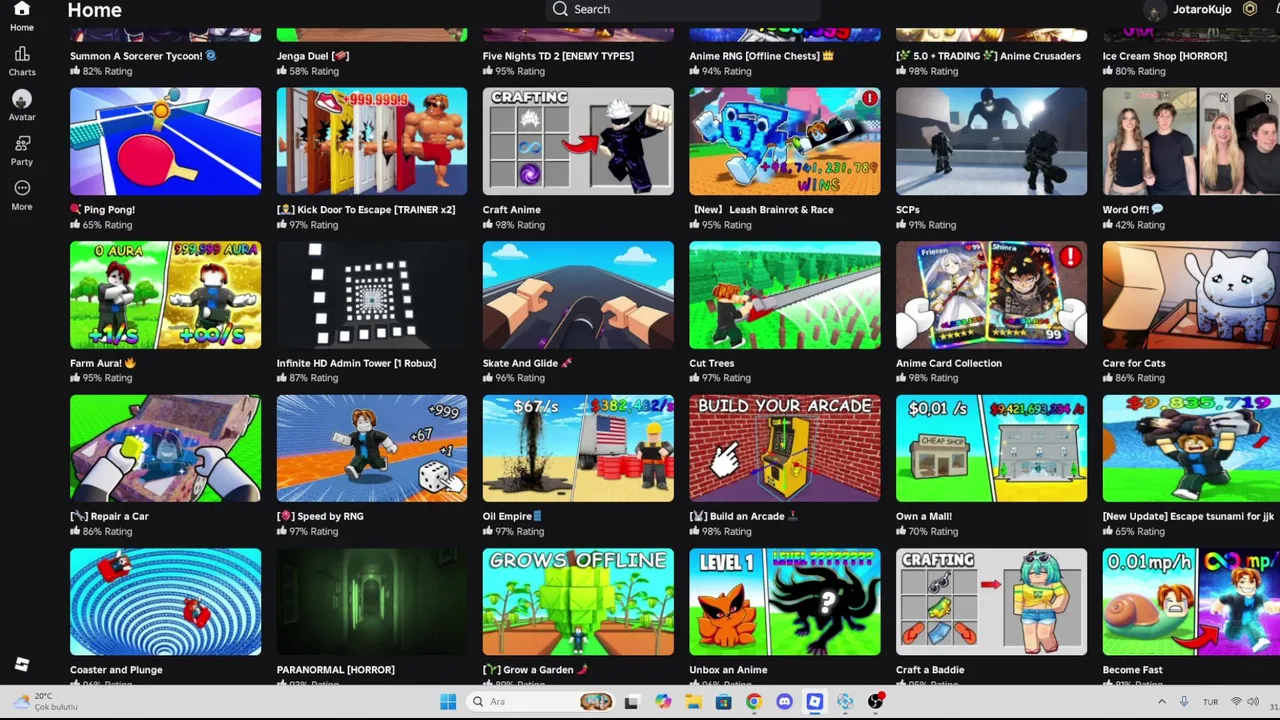Open the JotaroKujo username link

(1202, 9)
